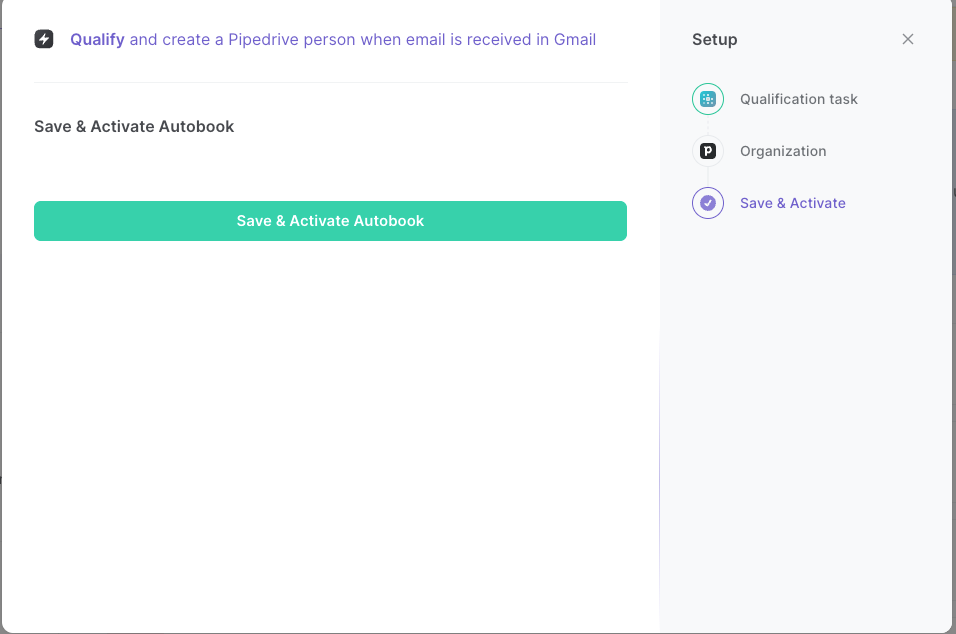Select the Pipedrive Organization step icon

[x=707, y=151]
